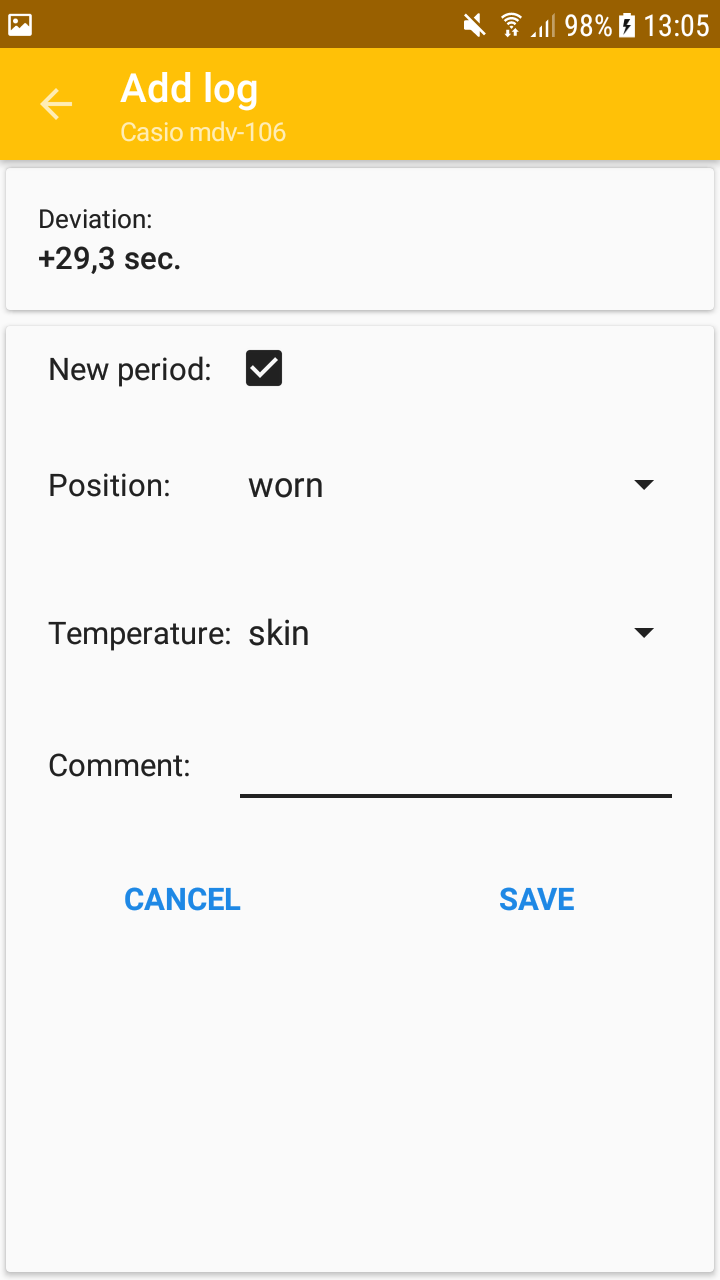The height and width of the screenshot is (1280, 720).
Task: Tap the back arrow icon
Action: pos(56,104)
